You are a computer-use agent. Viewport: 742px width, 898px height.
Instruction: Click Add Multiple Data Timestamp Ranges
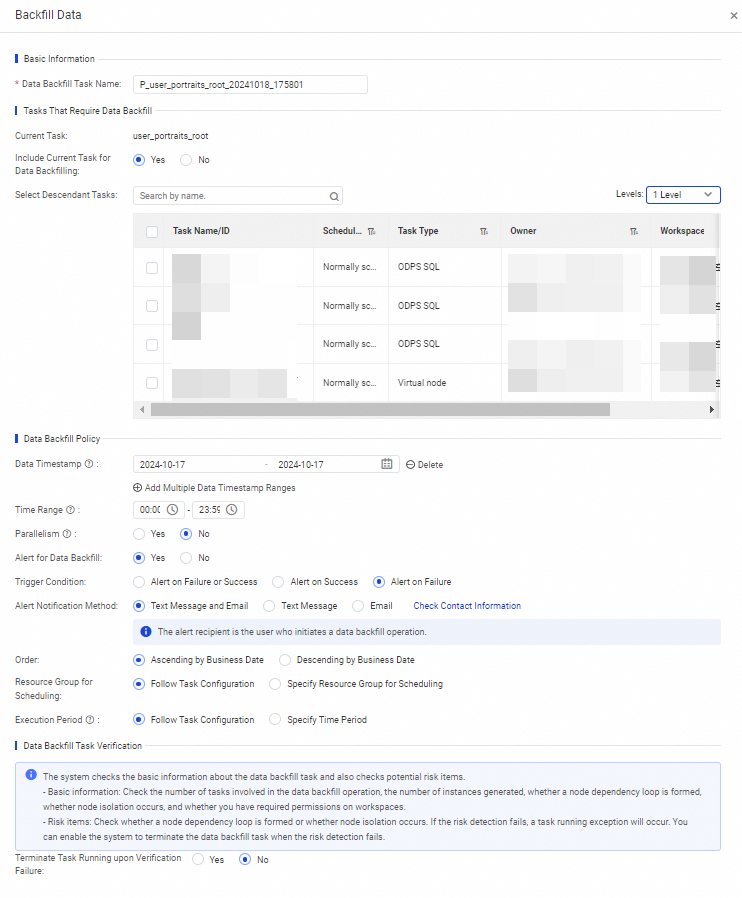(x=214, y=488)
